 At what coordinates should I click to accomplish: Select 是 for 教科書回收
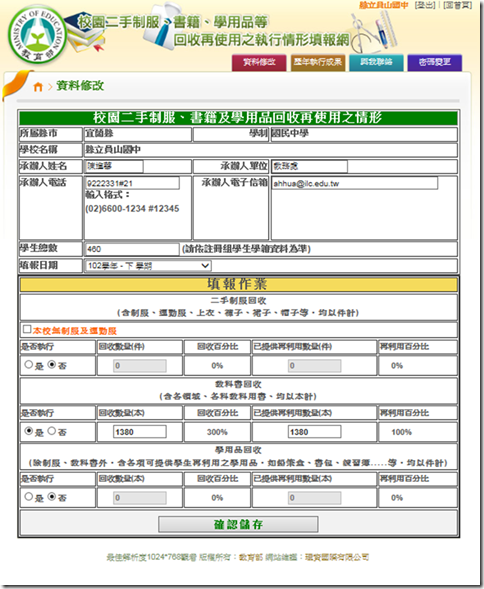(x=29, y=431)
